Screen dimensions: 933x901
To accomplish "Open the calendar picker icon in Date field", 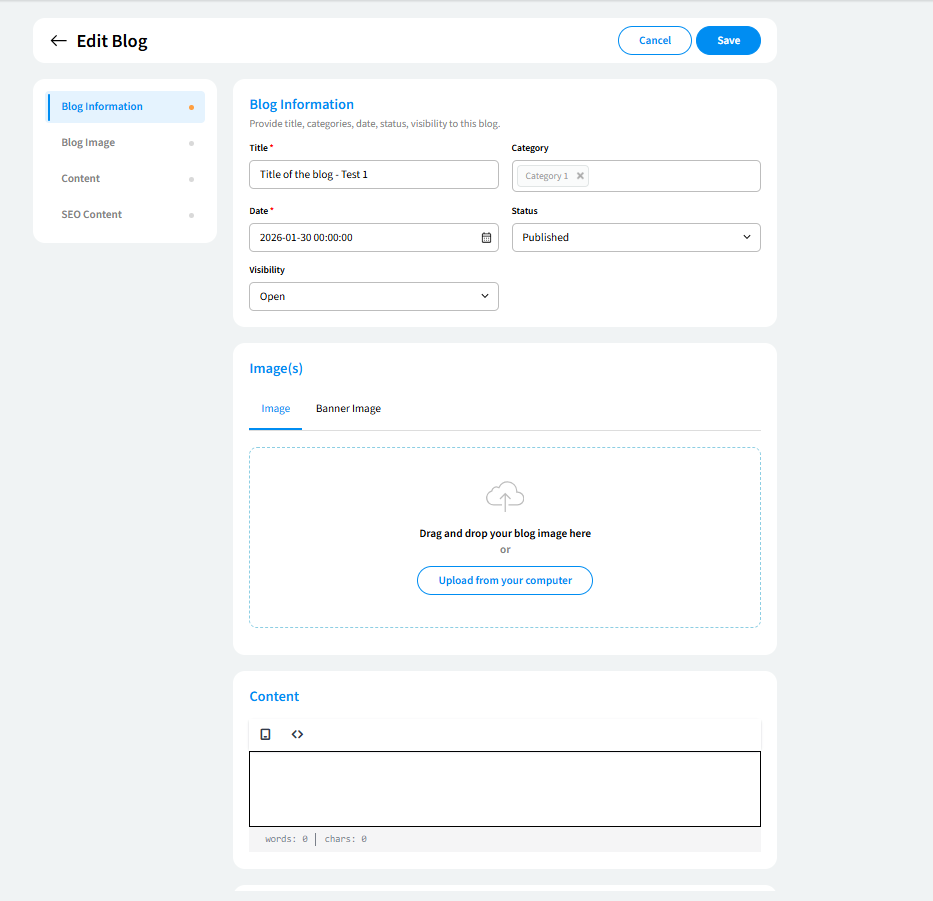I will tap(486, 238).
